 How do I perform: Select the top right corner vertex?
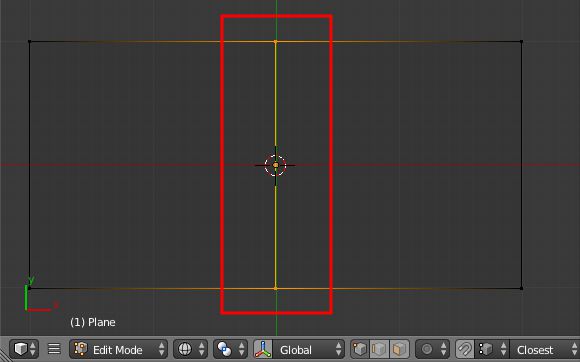tap(522, 42)
